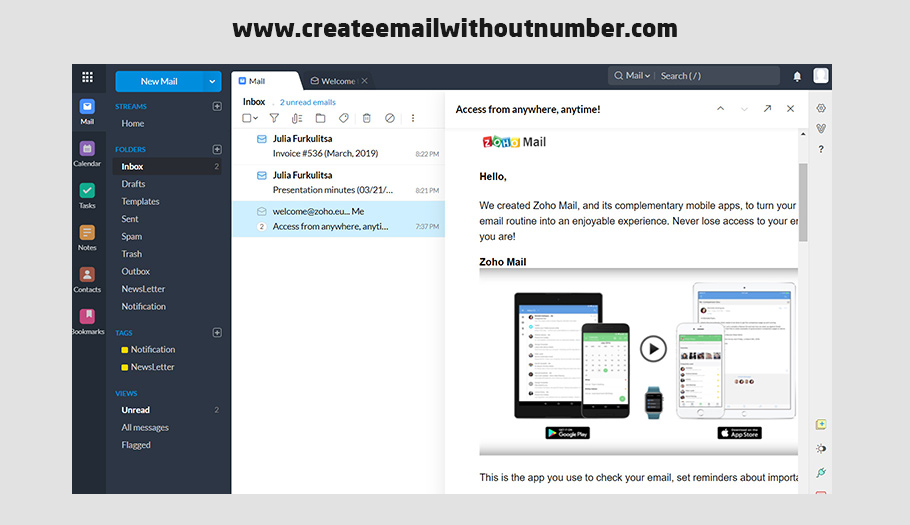Expand the select-all checkbox dropdown arrow
Viewport: 910px width, 525px height.
pos(255,118)
